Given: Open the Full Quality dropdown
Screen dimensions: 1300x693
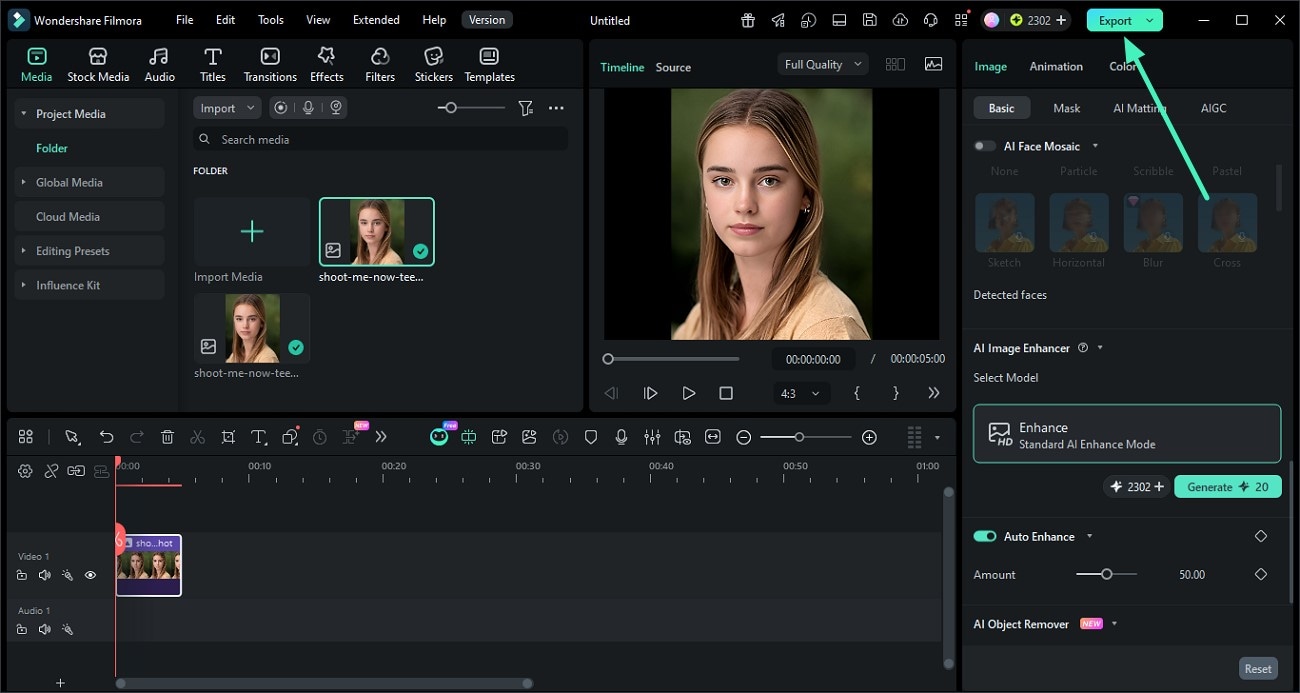Looking at the screenshot, I should [x=820, y=63].
